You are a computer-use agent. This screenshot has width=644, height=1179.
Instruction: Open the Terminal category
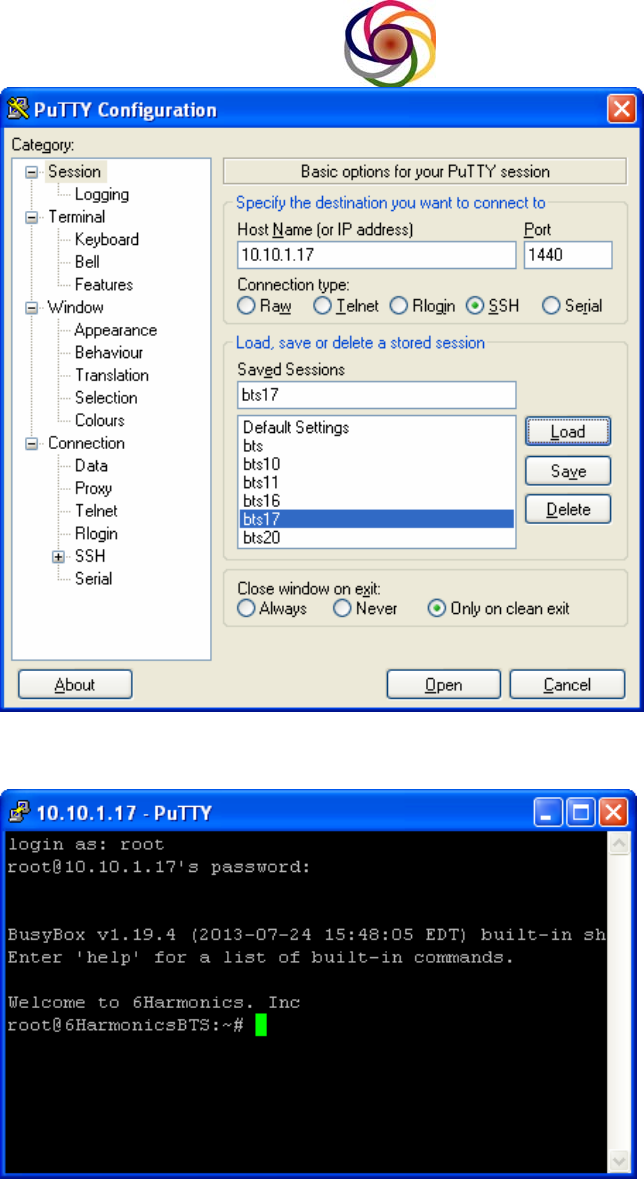(76, 217)
